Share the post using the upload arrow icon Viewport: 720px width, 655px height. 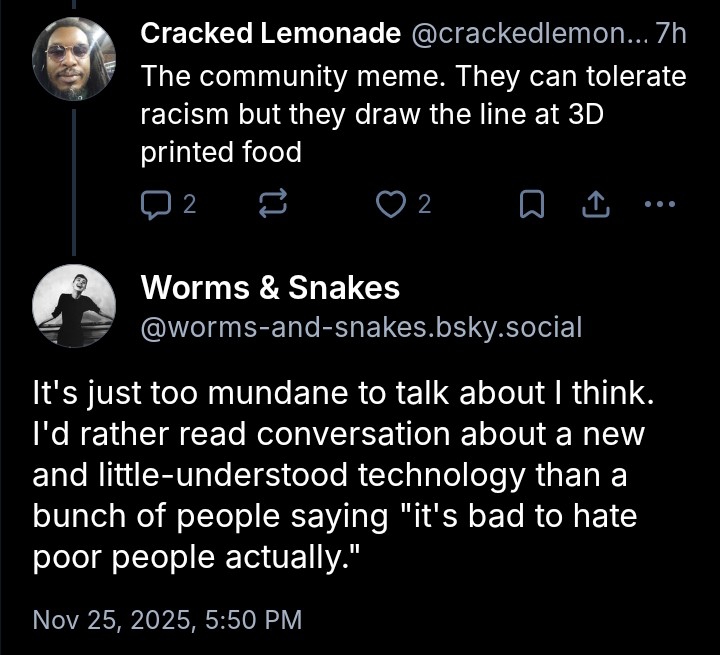[x=595, y=205]
